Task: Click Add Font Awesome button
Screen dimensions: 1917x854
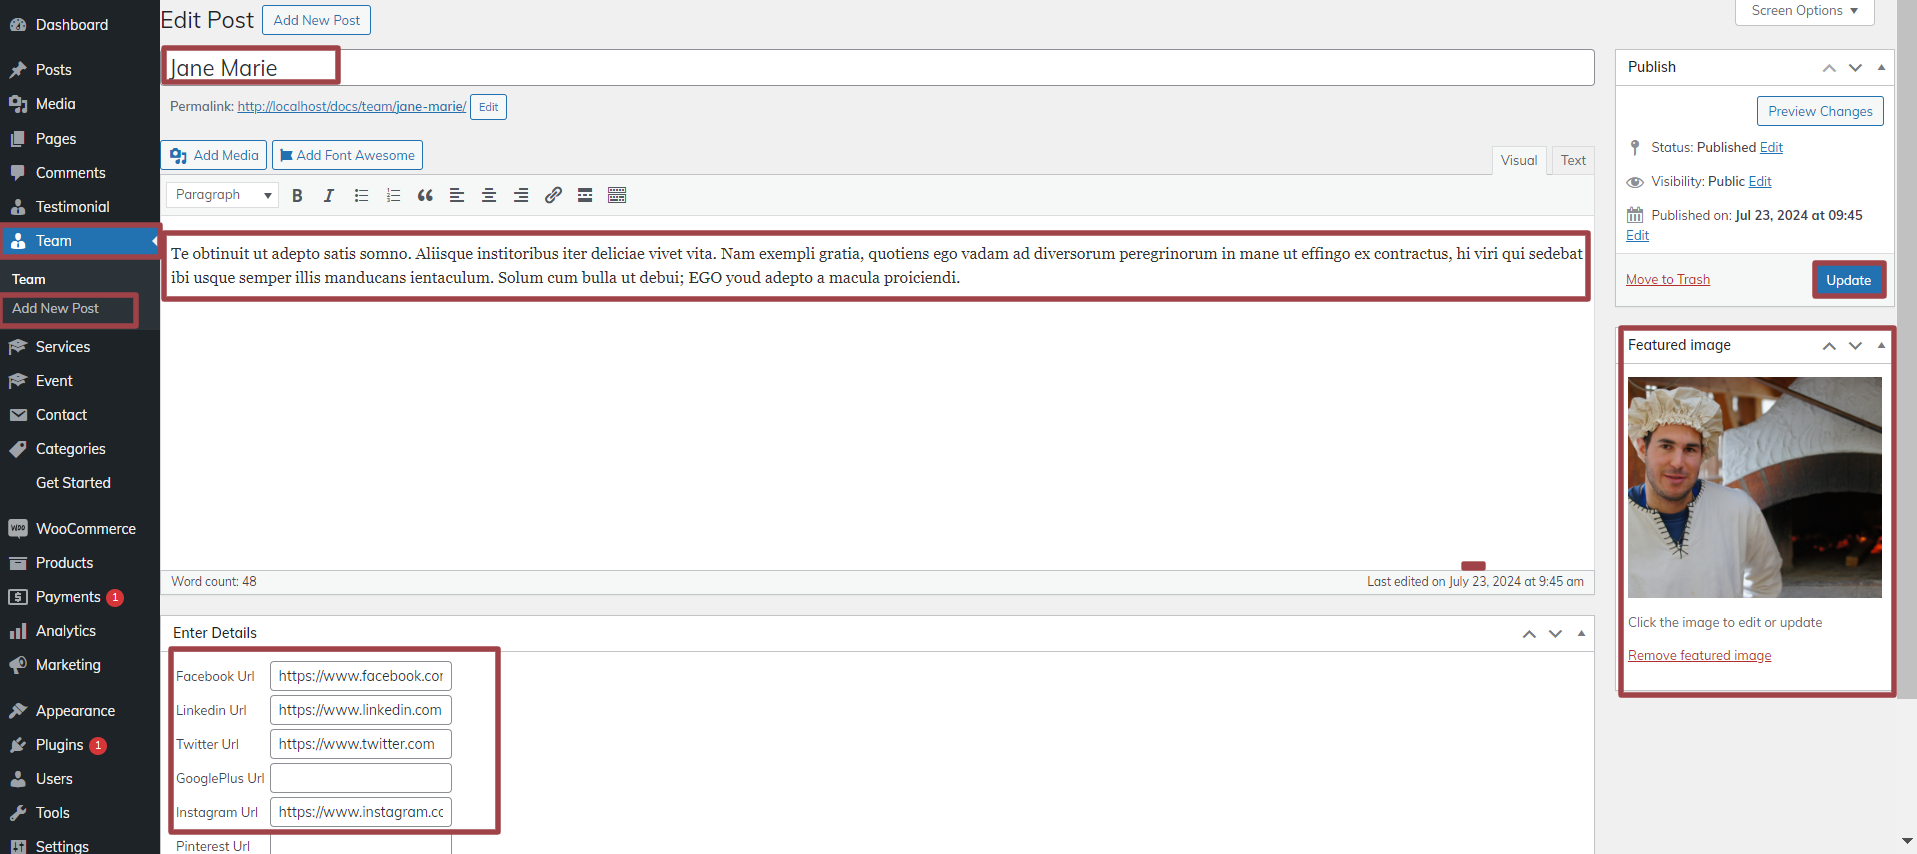Action: pyautogui.click(x=347, y=155)
